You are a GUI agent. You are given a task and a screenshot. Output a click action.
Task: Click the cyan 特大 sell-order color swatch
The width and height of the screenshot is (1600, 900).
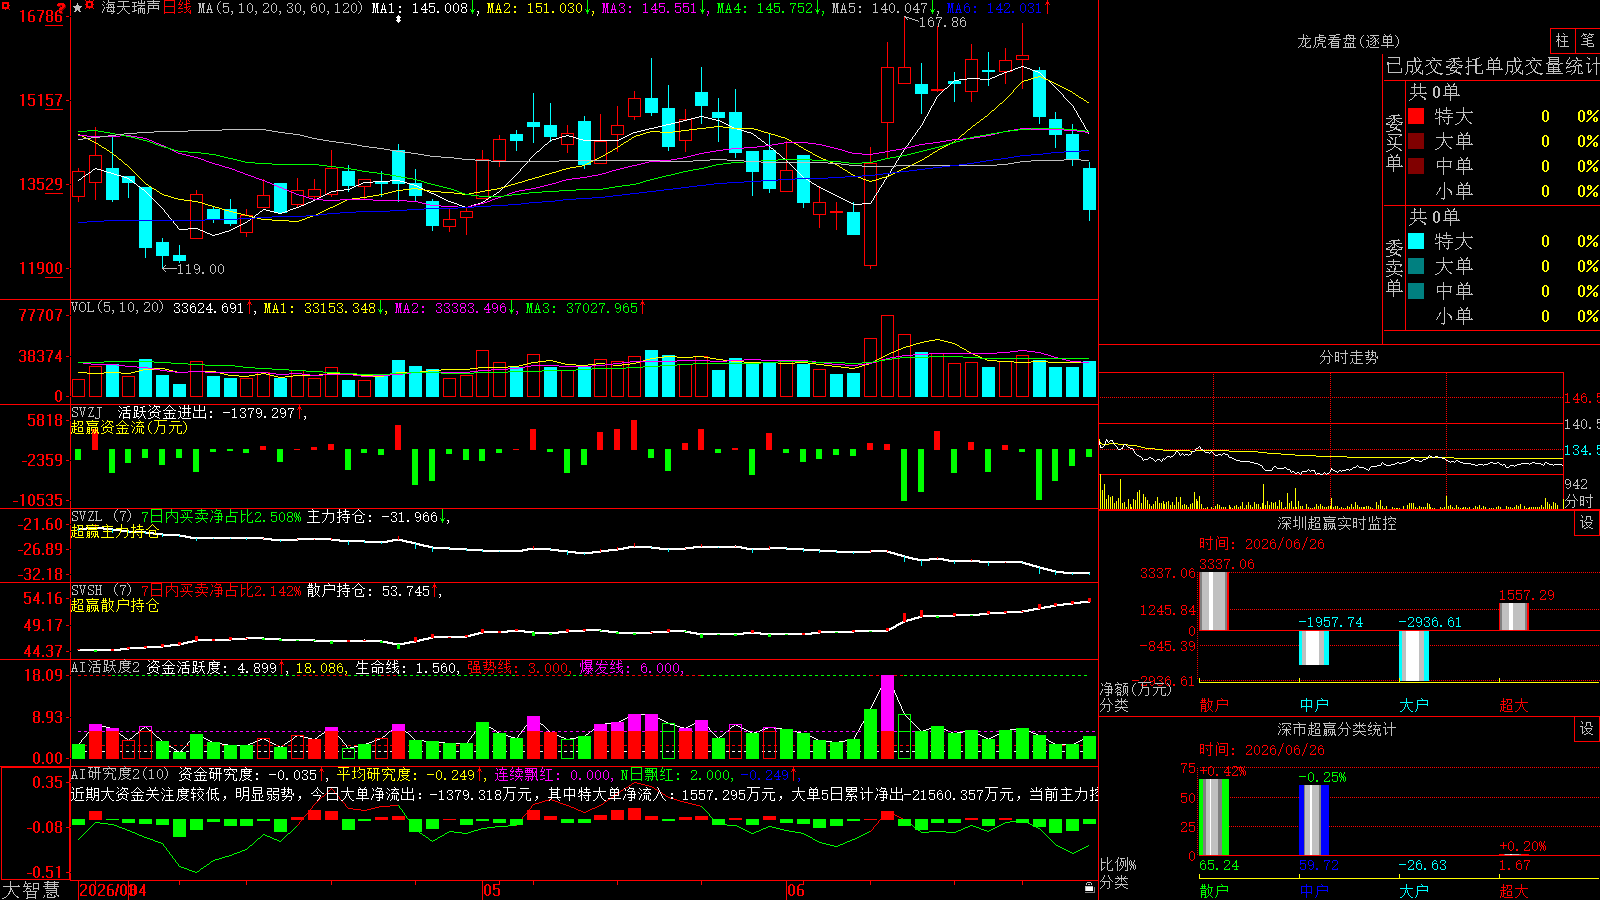tap(1416, 241)
